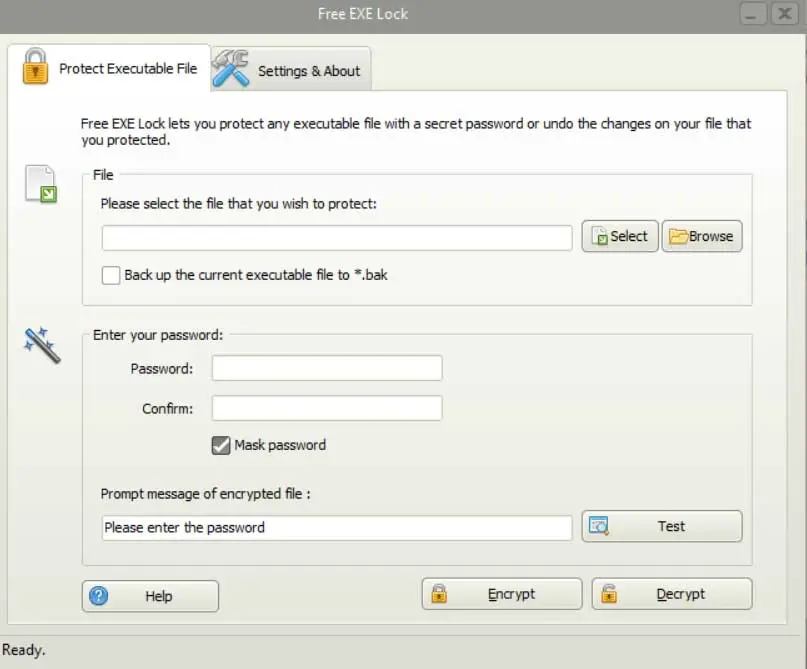807x669 pixels.
Task: Click the unlock icon on Decrypt button
Action: pyautogui.click(x=608, y=594)
